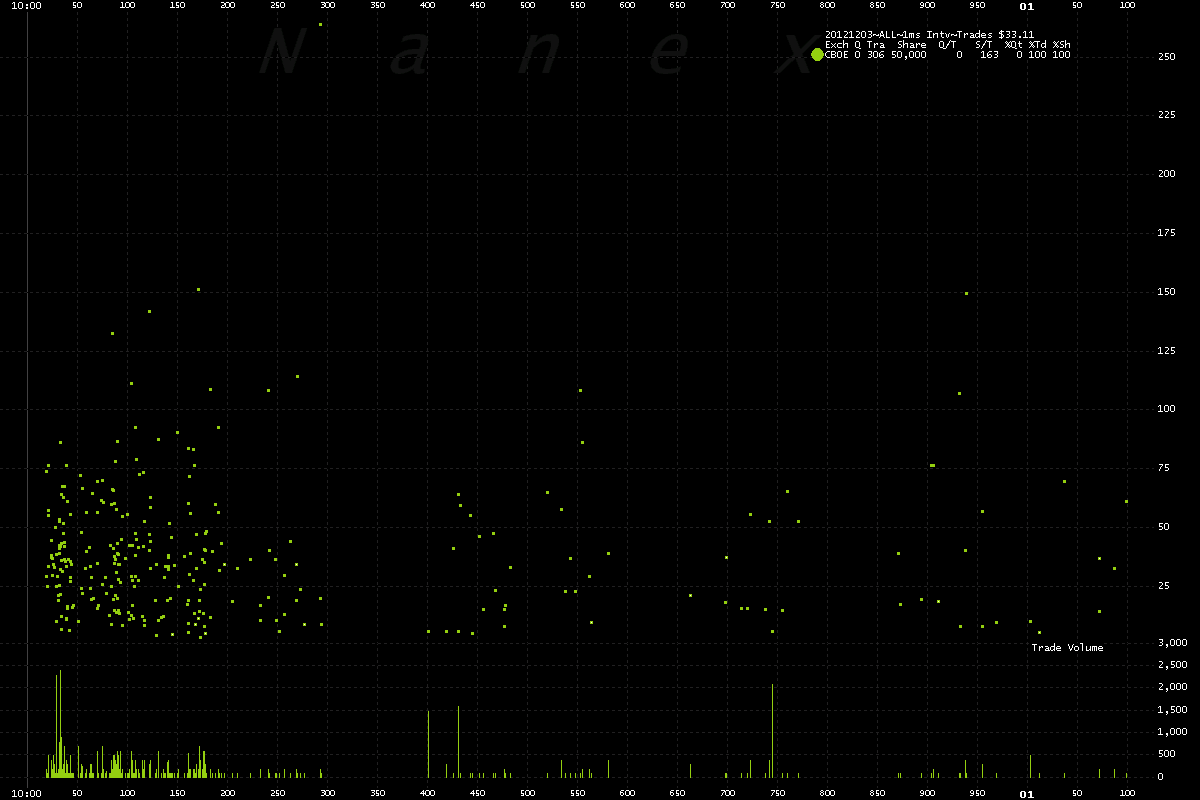Click the '600' tick on bottom time axis
The image size is (1200, 800).
(627, 793)
